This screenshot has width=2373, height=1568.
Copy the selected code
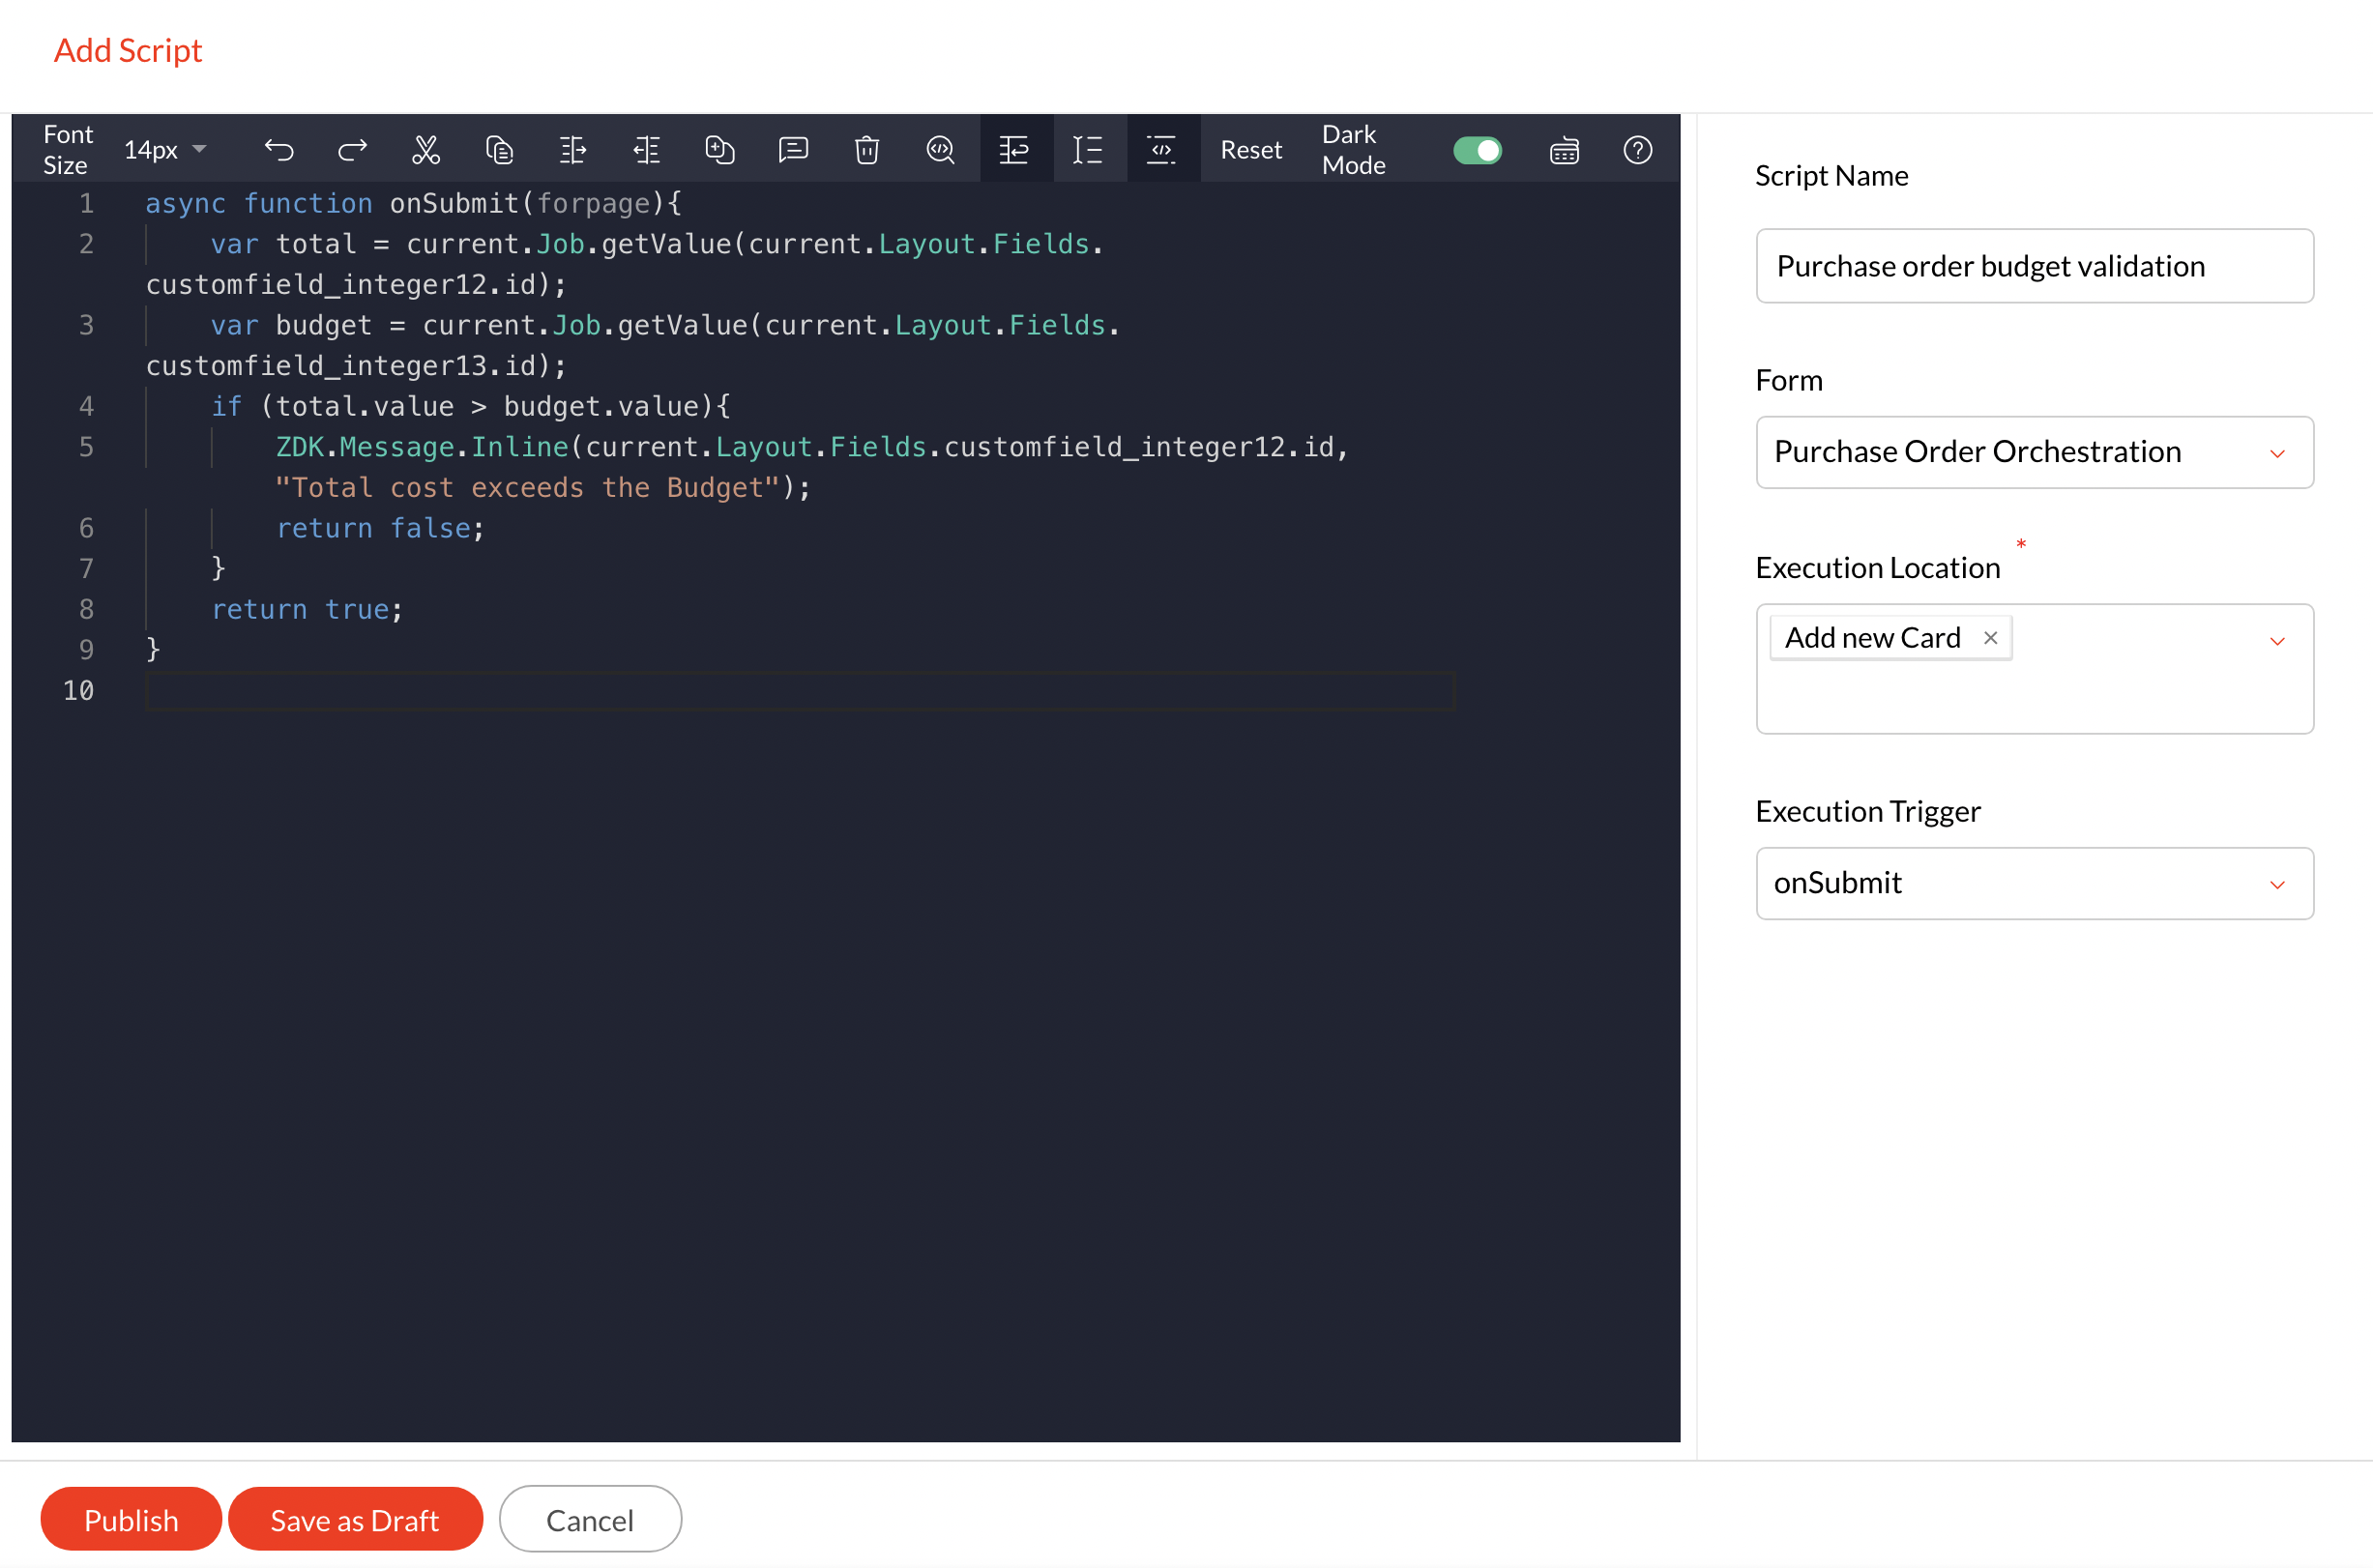[x=499, y=150]
